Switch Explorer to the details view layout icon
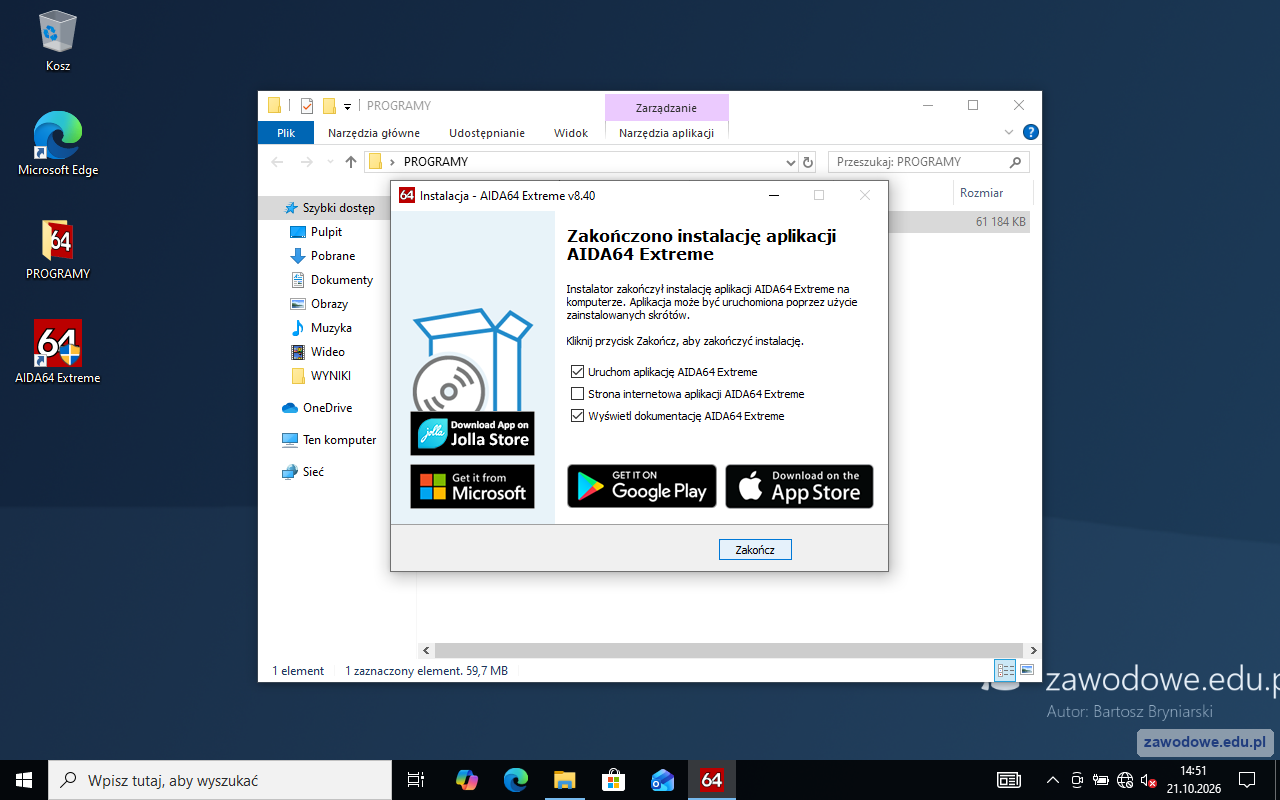The image size is (1280, 800). (1005, 671)
